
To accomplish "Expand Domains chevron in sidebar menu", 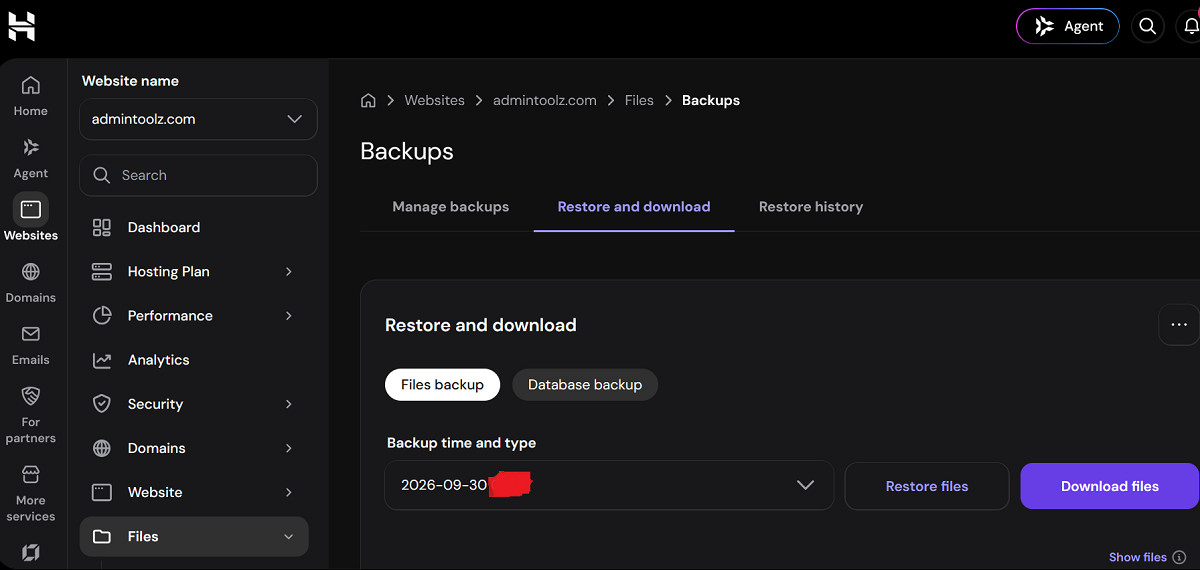I will (x=289, y=448).
